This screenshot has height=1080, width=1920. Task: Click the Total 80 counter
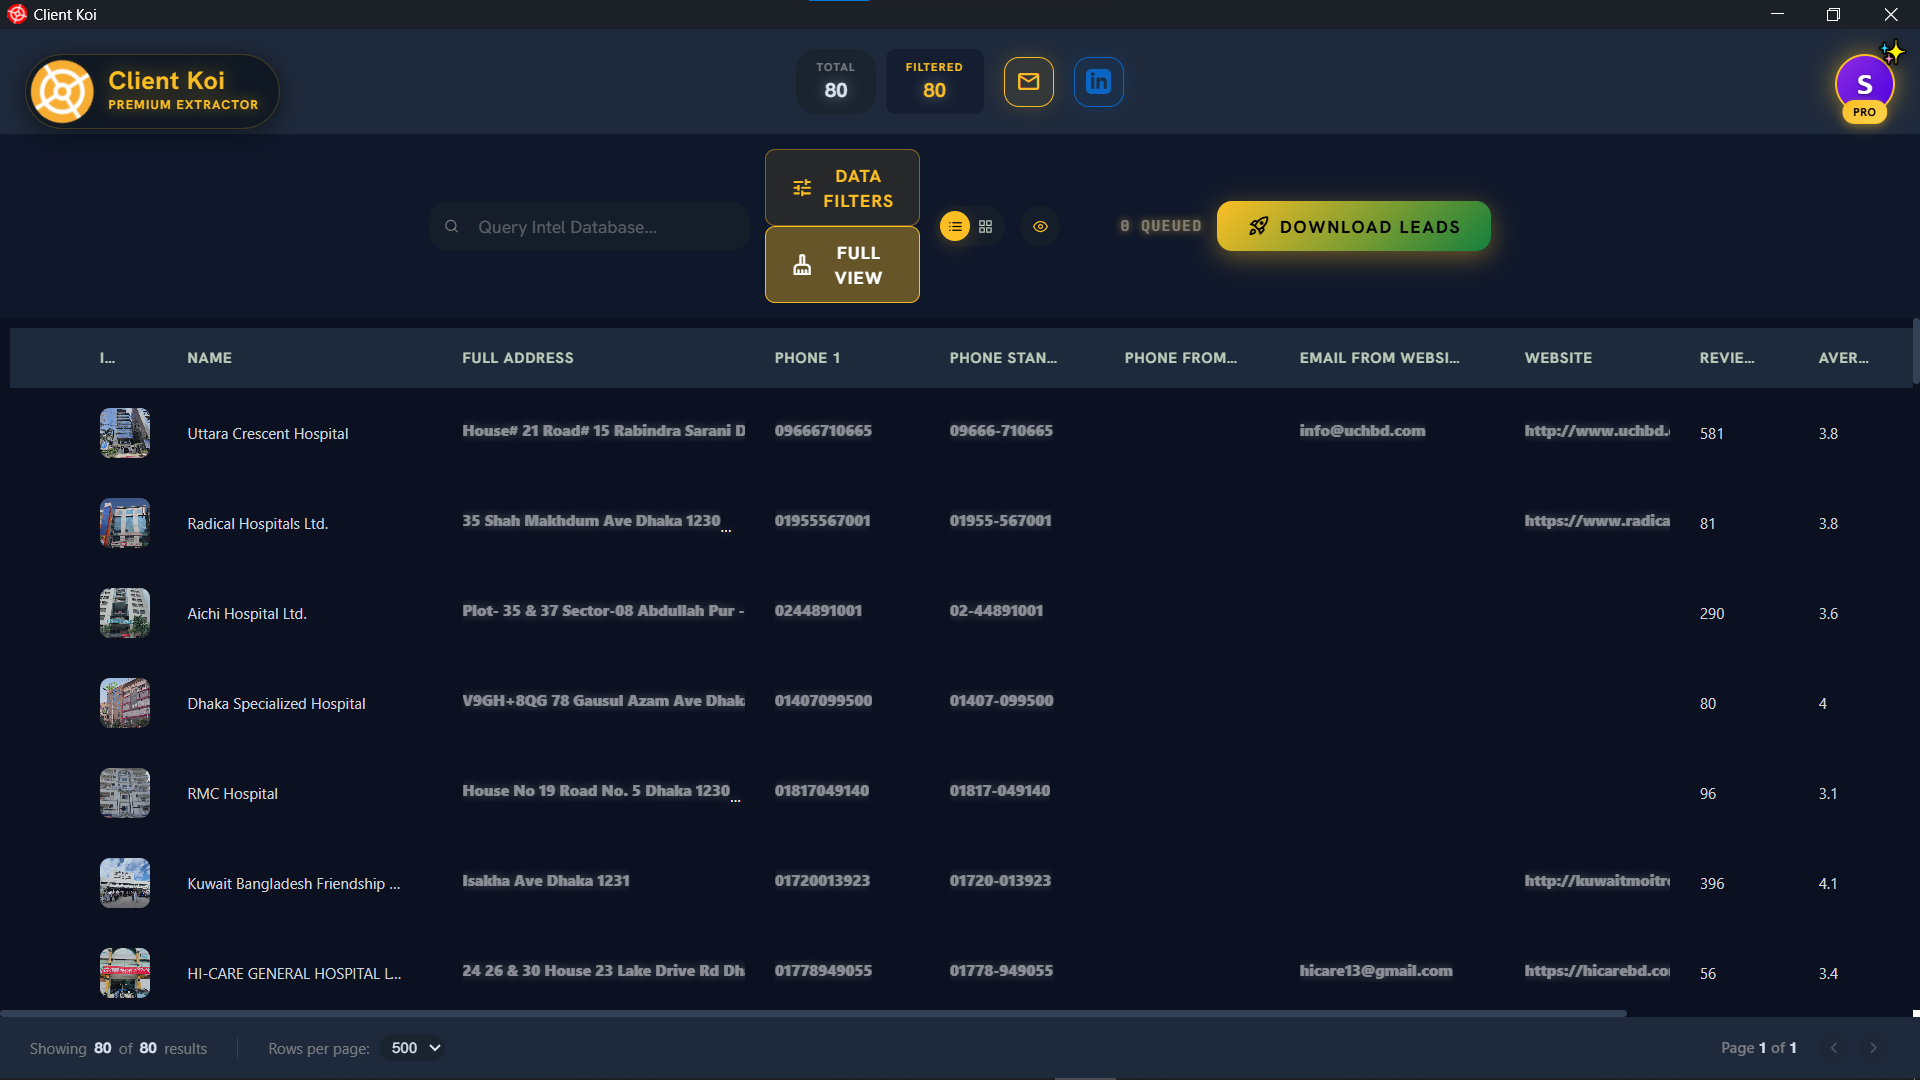click(x=836, y=82)
